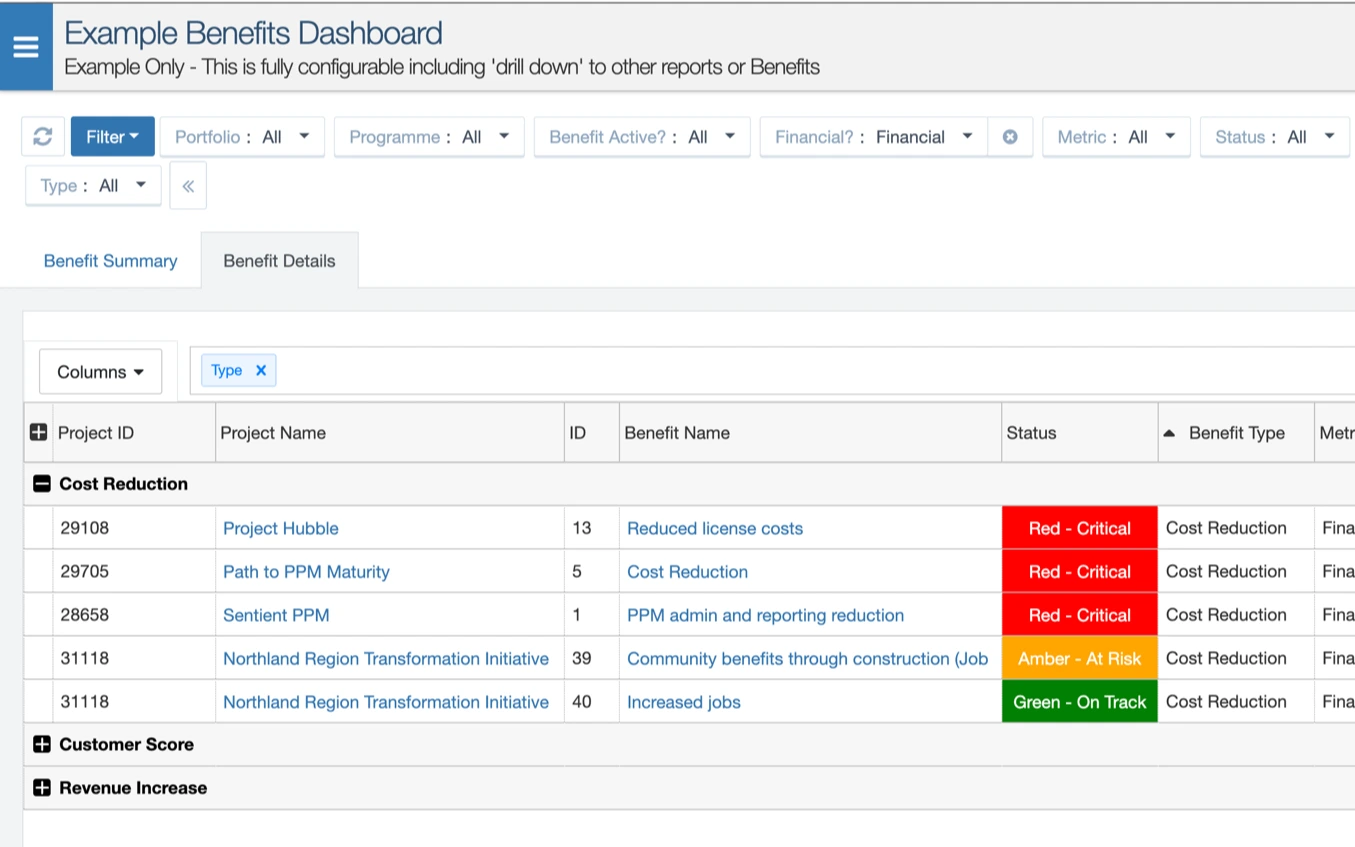Open the Filter dropdown button
Screen dimensions: 1355x847
pyautogui.click(x=113, y=137)
